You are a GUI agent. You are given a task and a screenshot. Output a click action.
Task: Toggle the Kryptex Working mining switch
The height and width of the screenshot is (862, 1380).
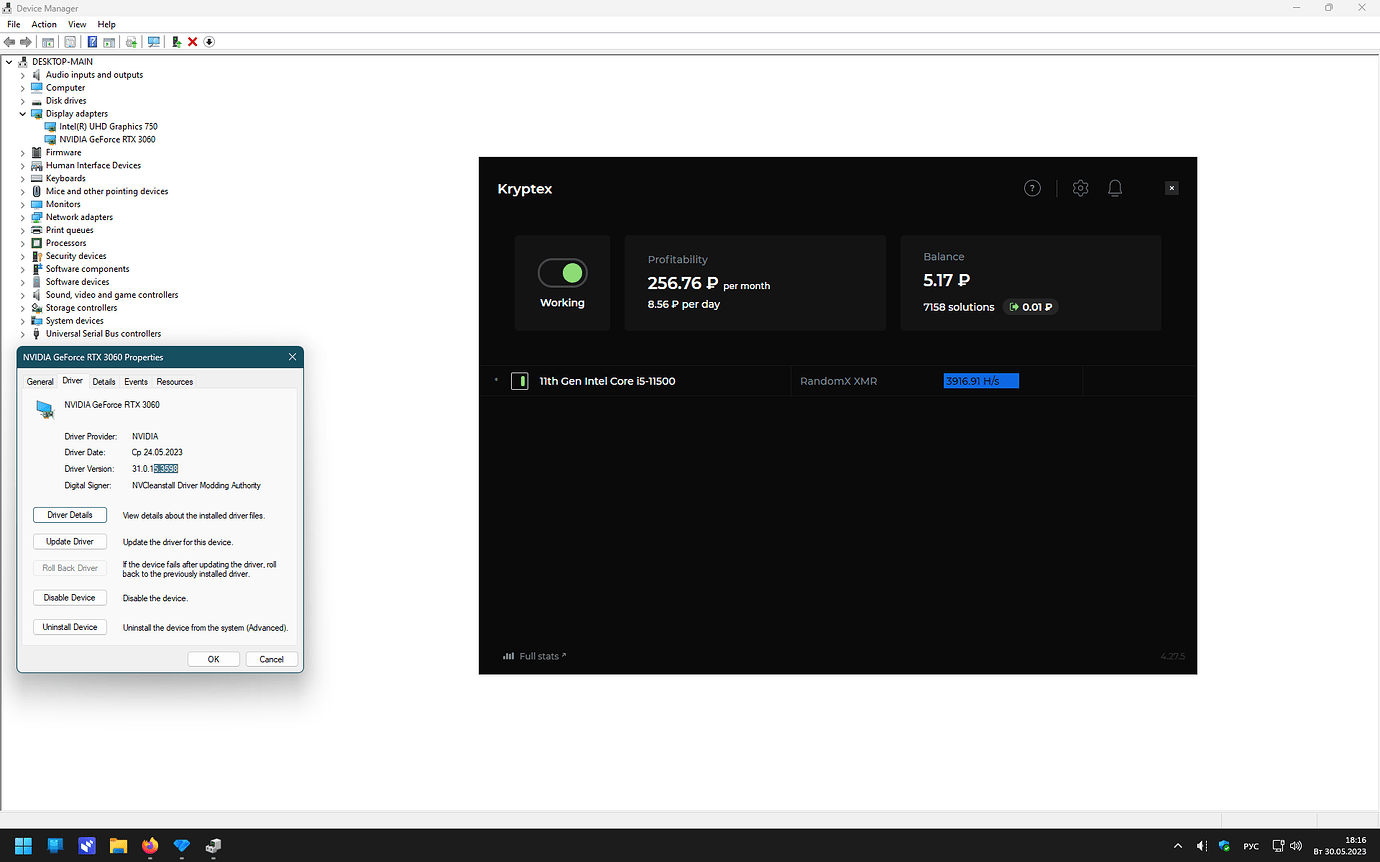point(562,273)
